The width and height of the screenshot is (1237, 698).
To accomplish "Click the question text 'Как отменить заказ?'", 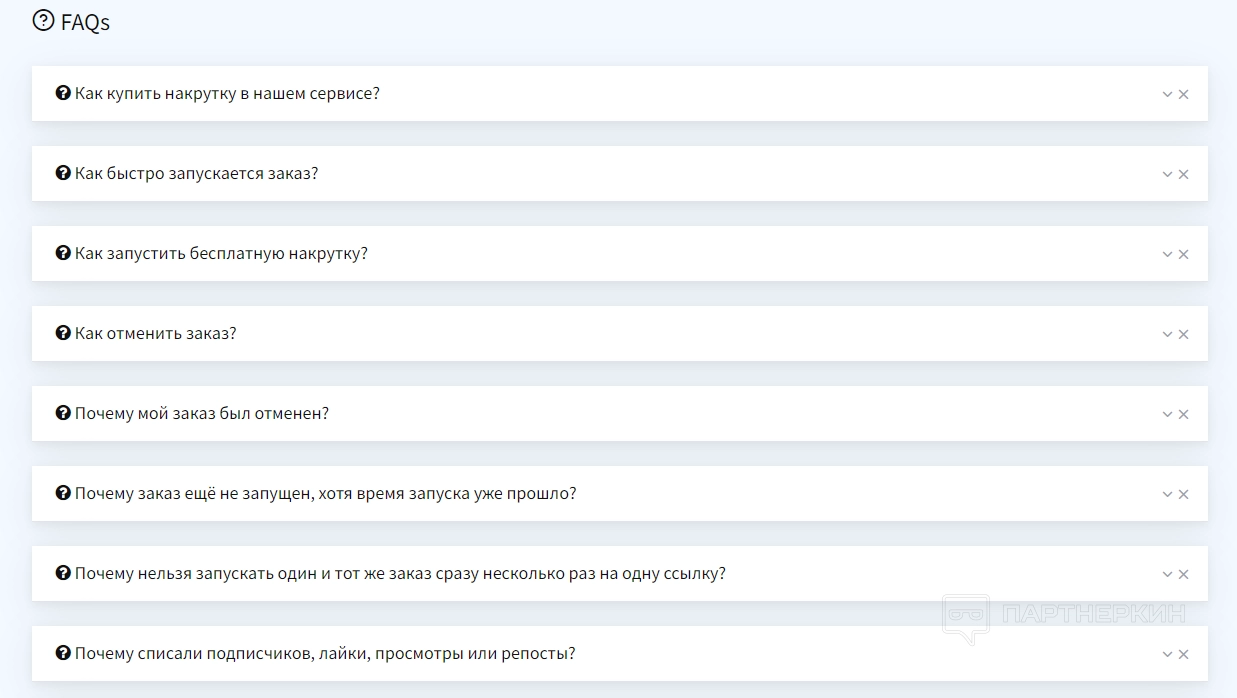I will pyautogui.click(x=155, y=333).
